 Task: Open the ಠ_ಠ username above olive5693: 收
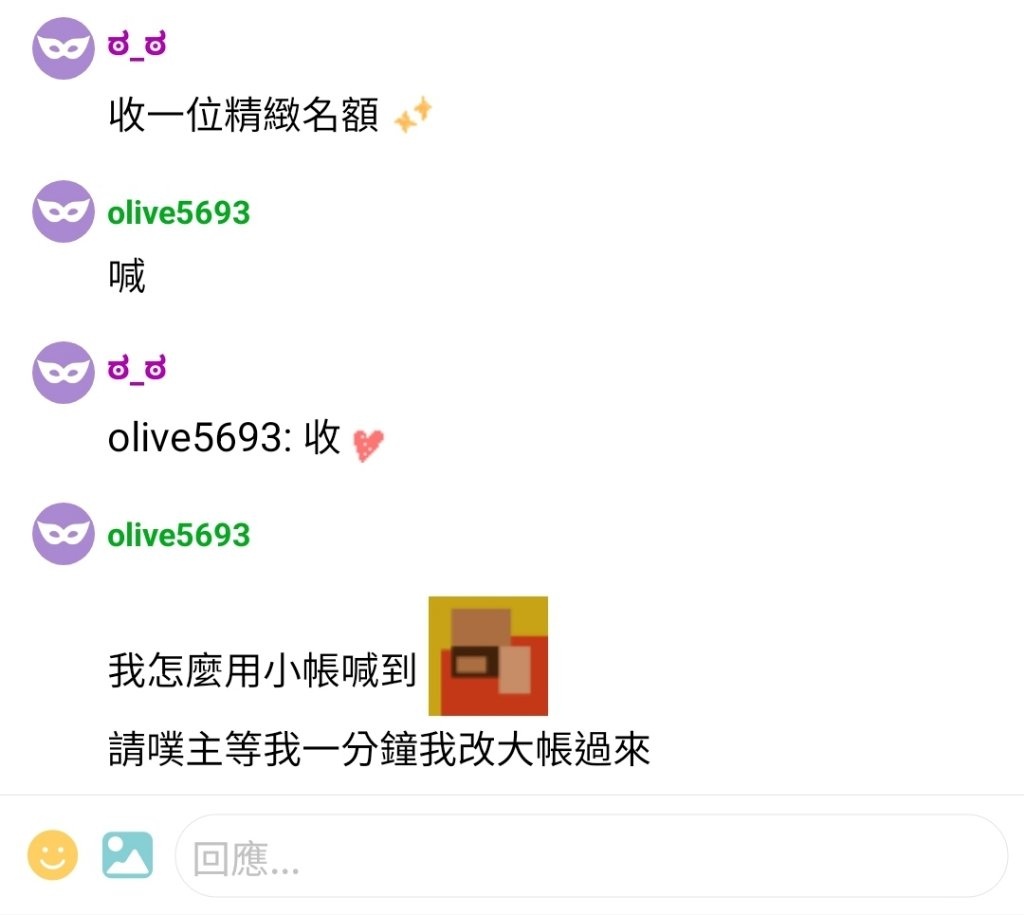(x=137, y=370)
